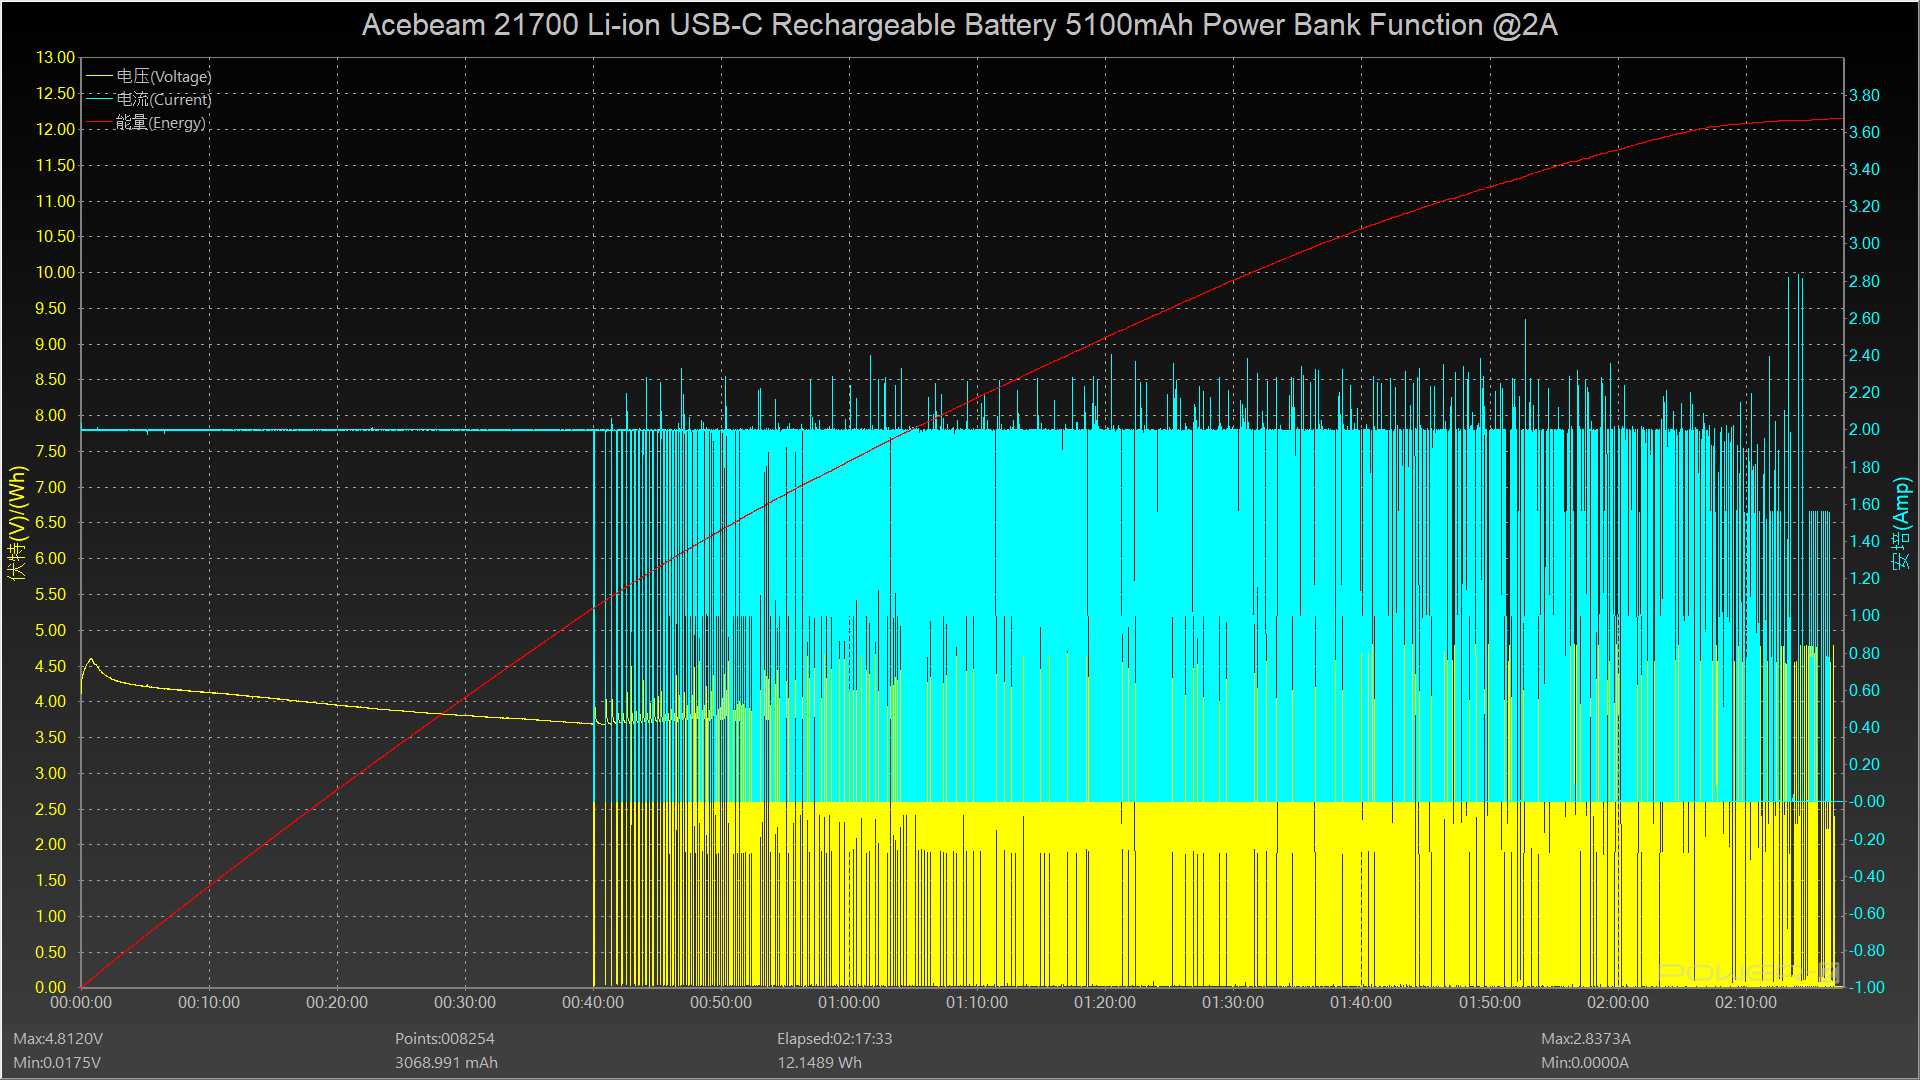
Task: Click the cyan Current legend line swatch
Action: tap(99, 99)
